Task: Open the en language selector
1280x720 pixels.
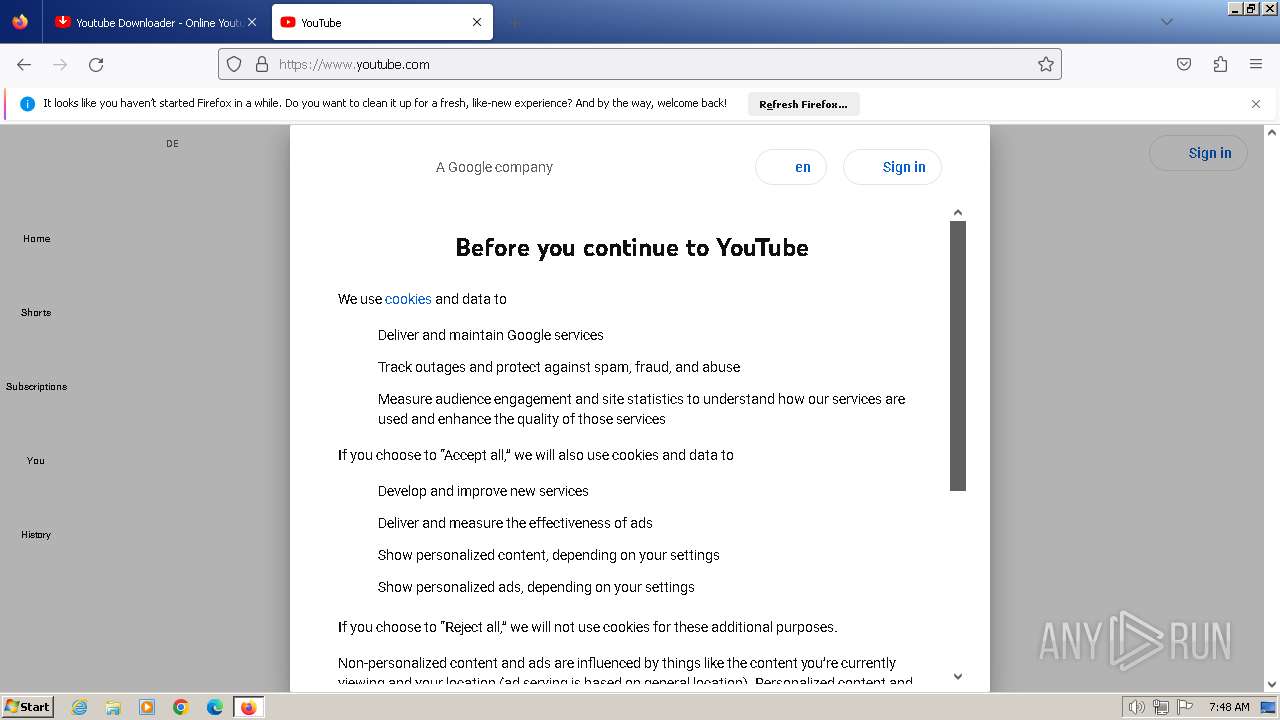Action: tap(791, 167)
